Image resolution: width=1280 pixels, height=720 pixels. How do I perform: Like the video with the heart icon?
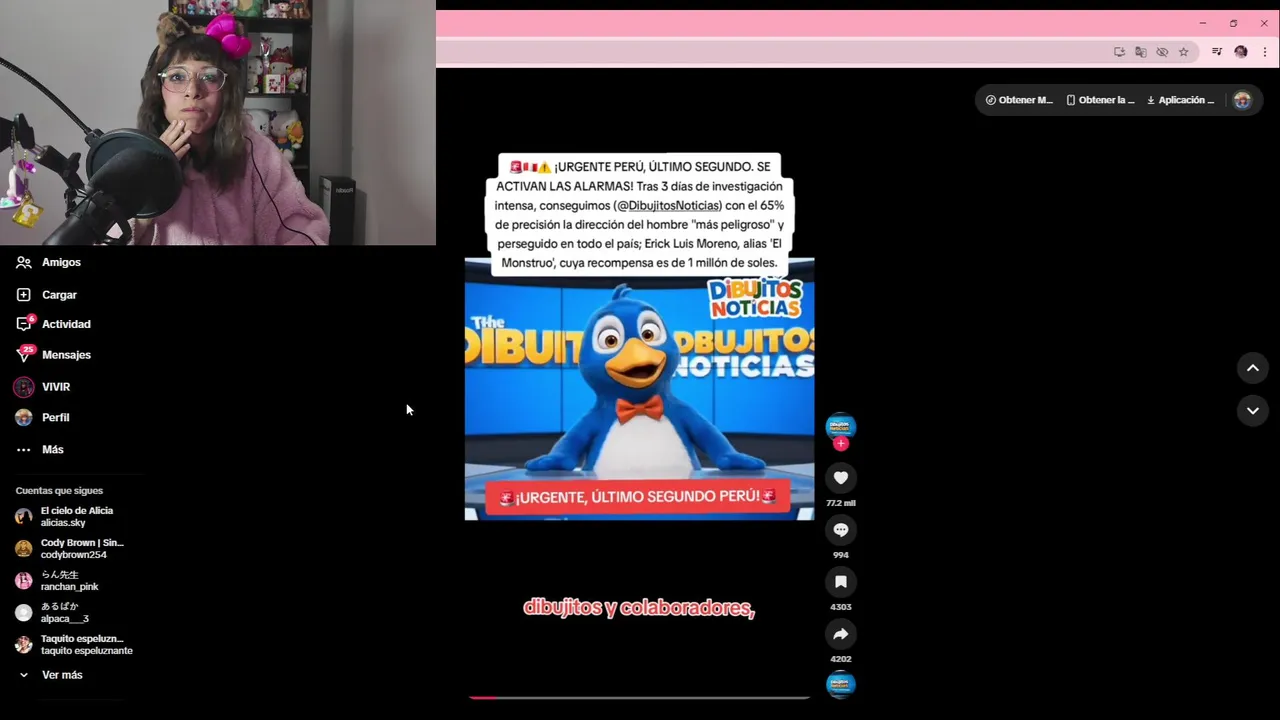(x=841, y=478)
